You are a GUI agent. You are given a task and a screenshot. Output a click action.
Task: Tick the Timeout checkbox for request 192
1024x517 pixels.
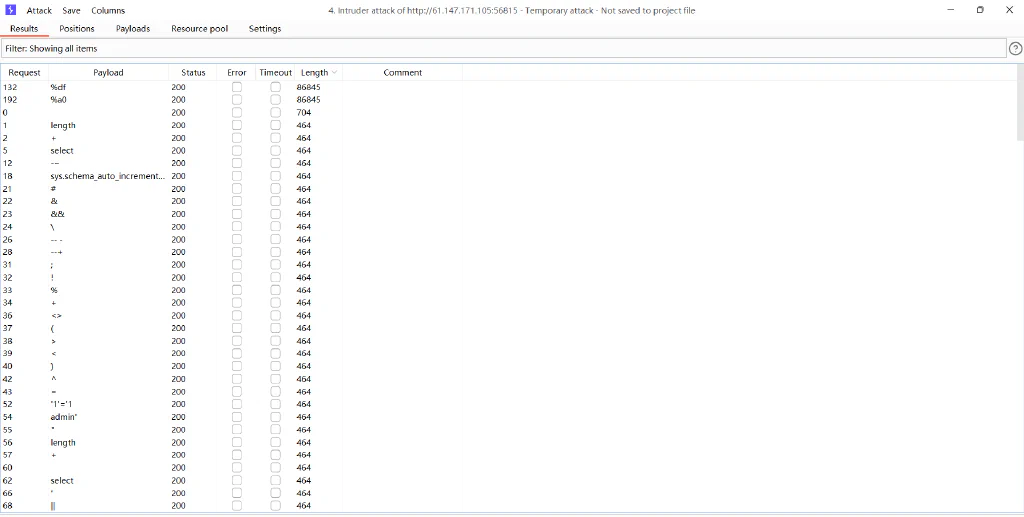pos(276,100)
